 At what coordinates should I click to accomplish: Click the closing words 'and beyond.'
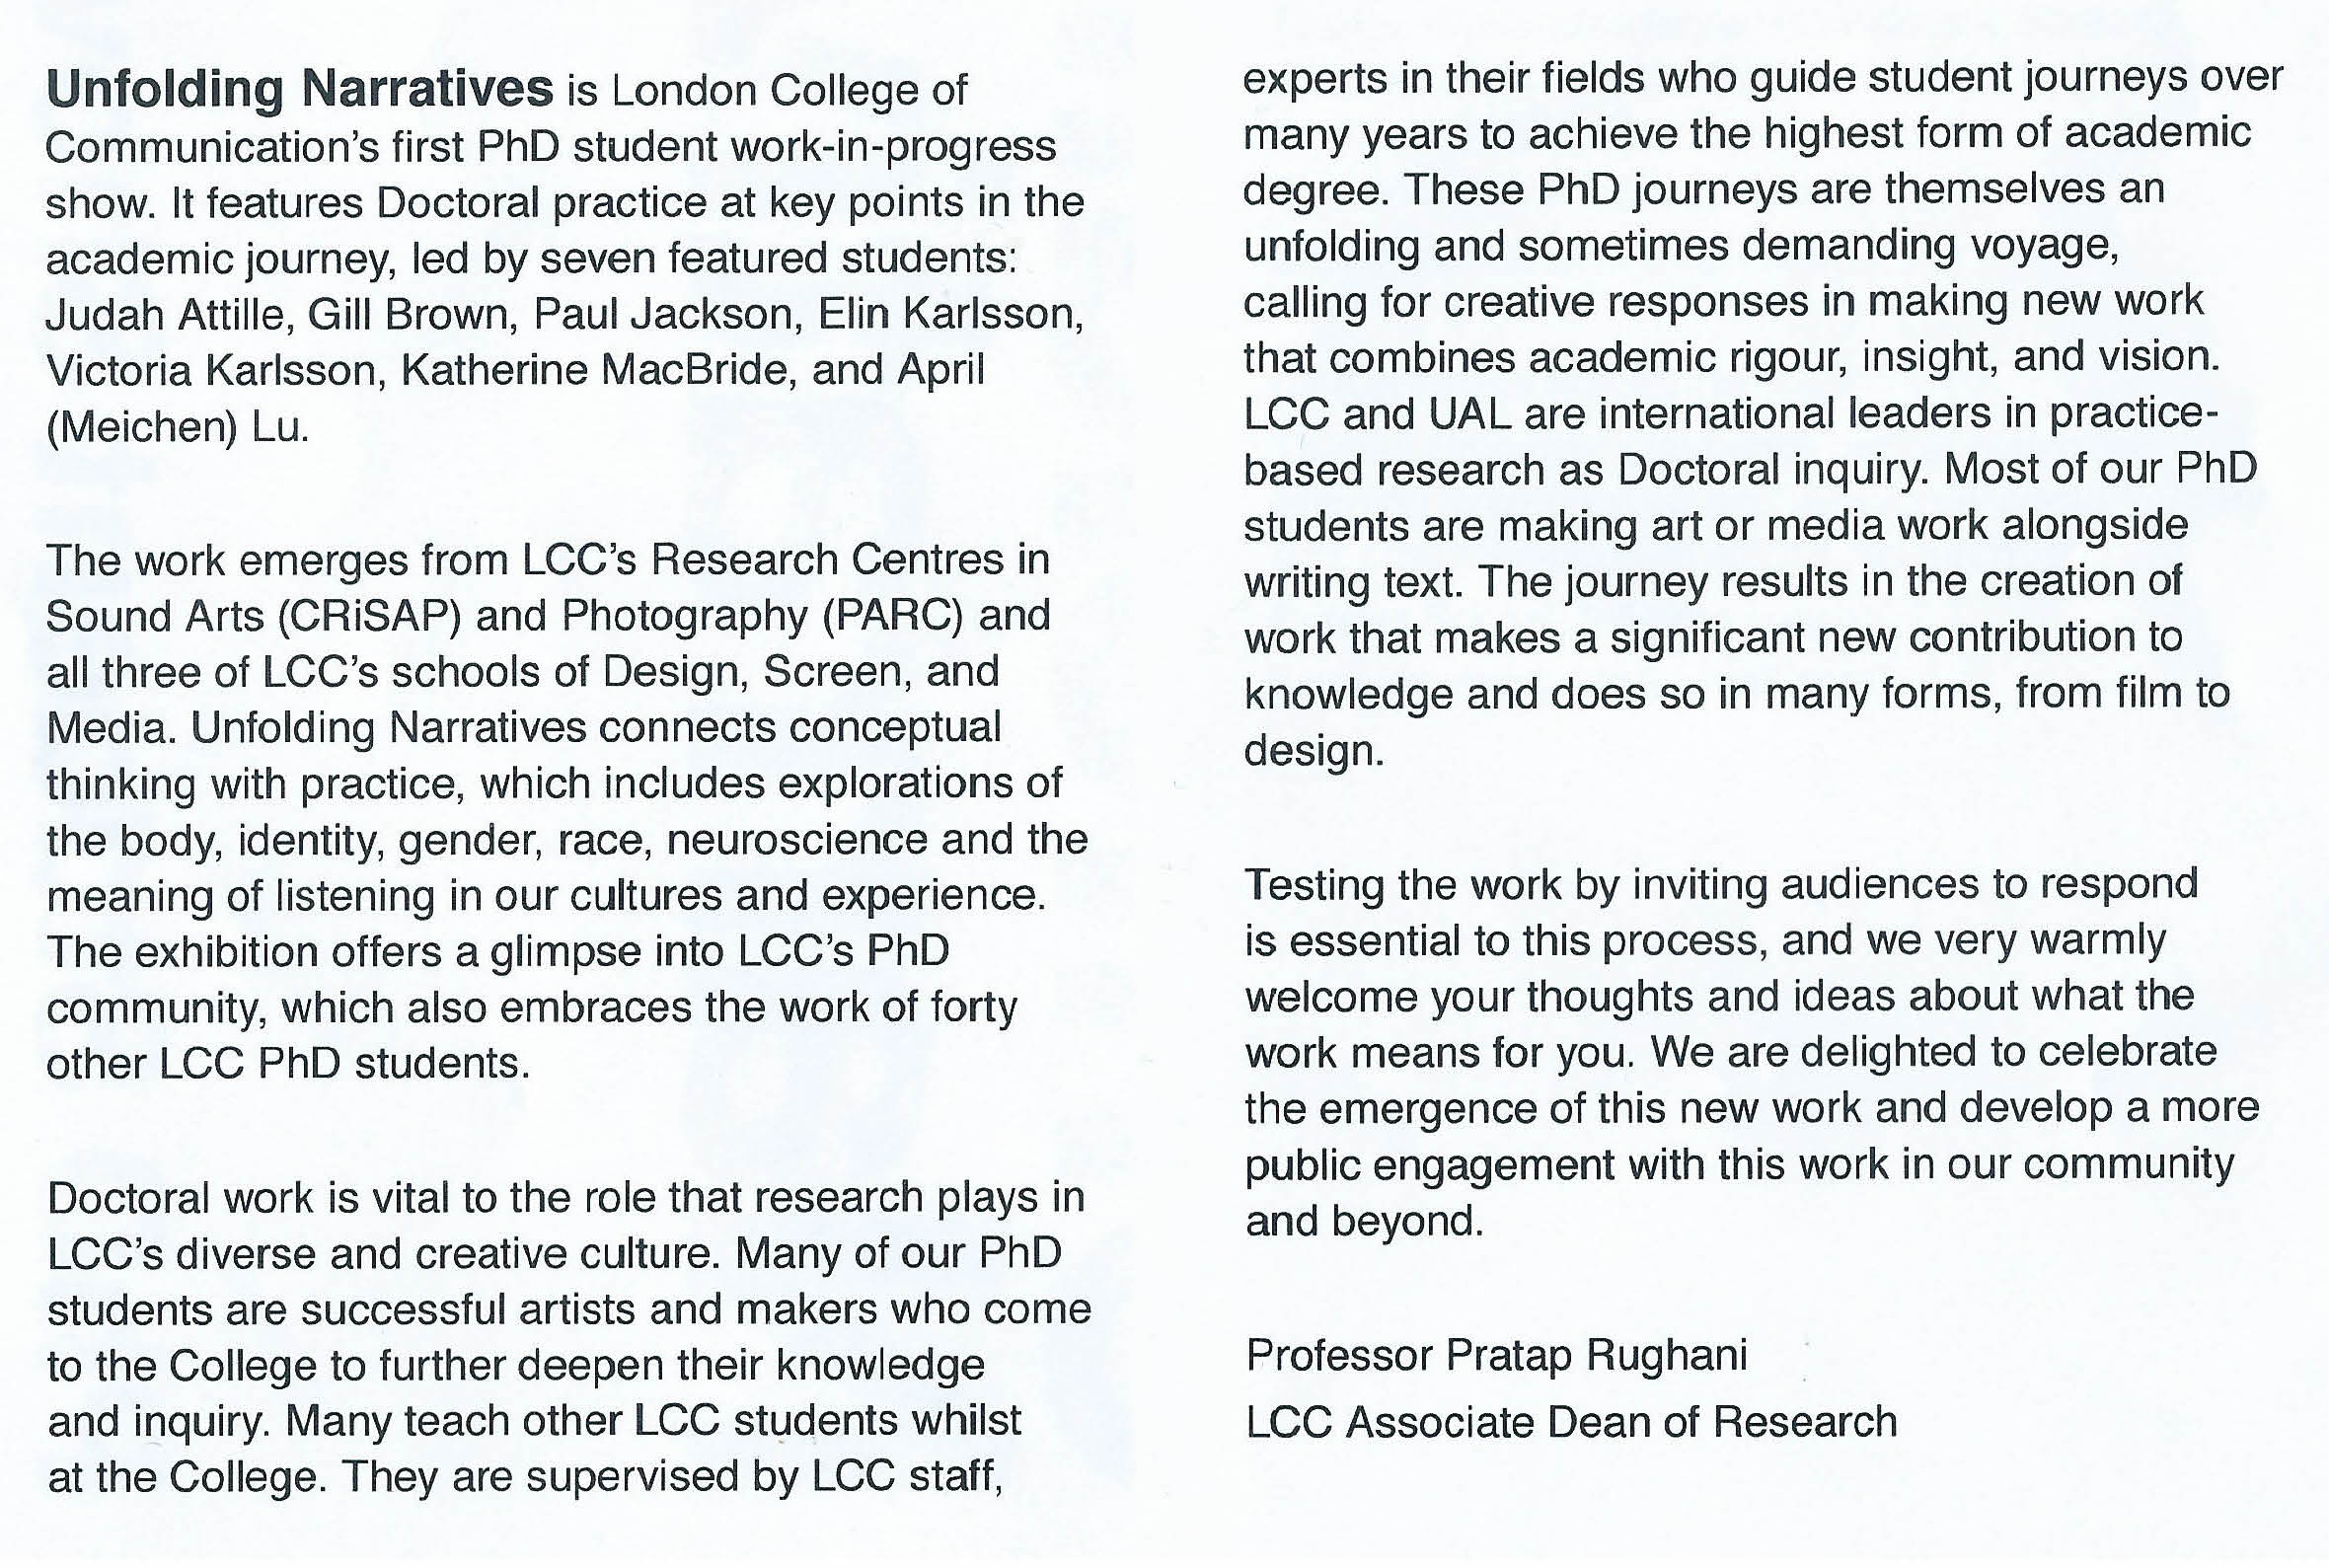1364,1222
